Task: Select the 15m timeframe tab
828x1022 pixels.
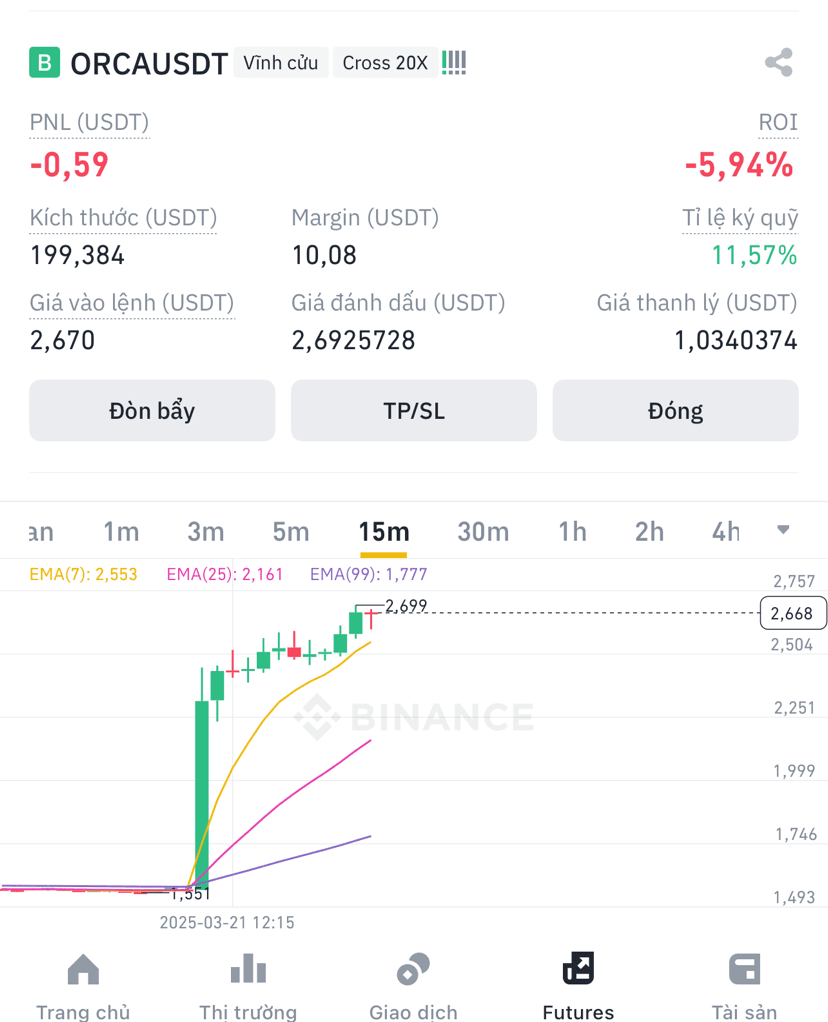Action: click(384, 532)
